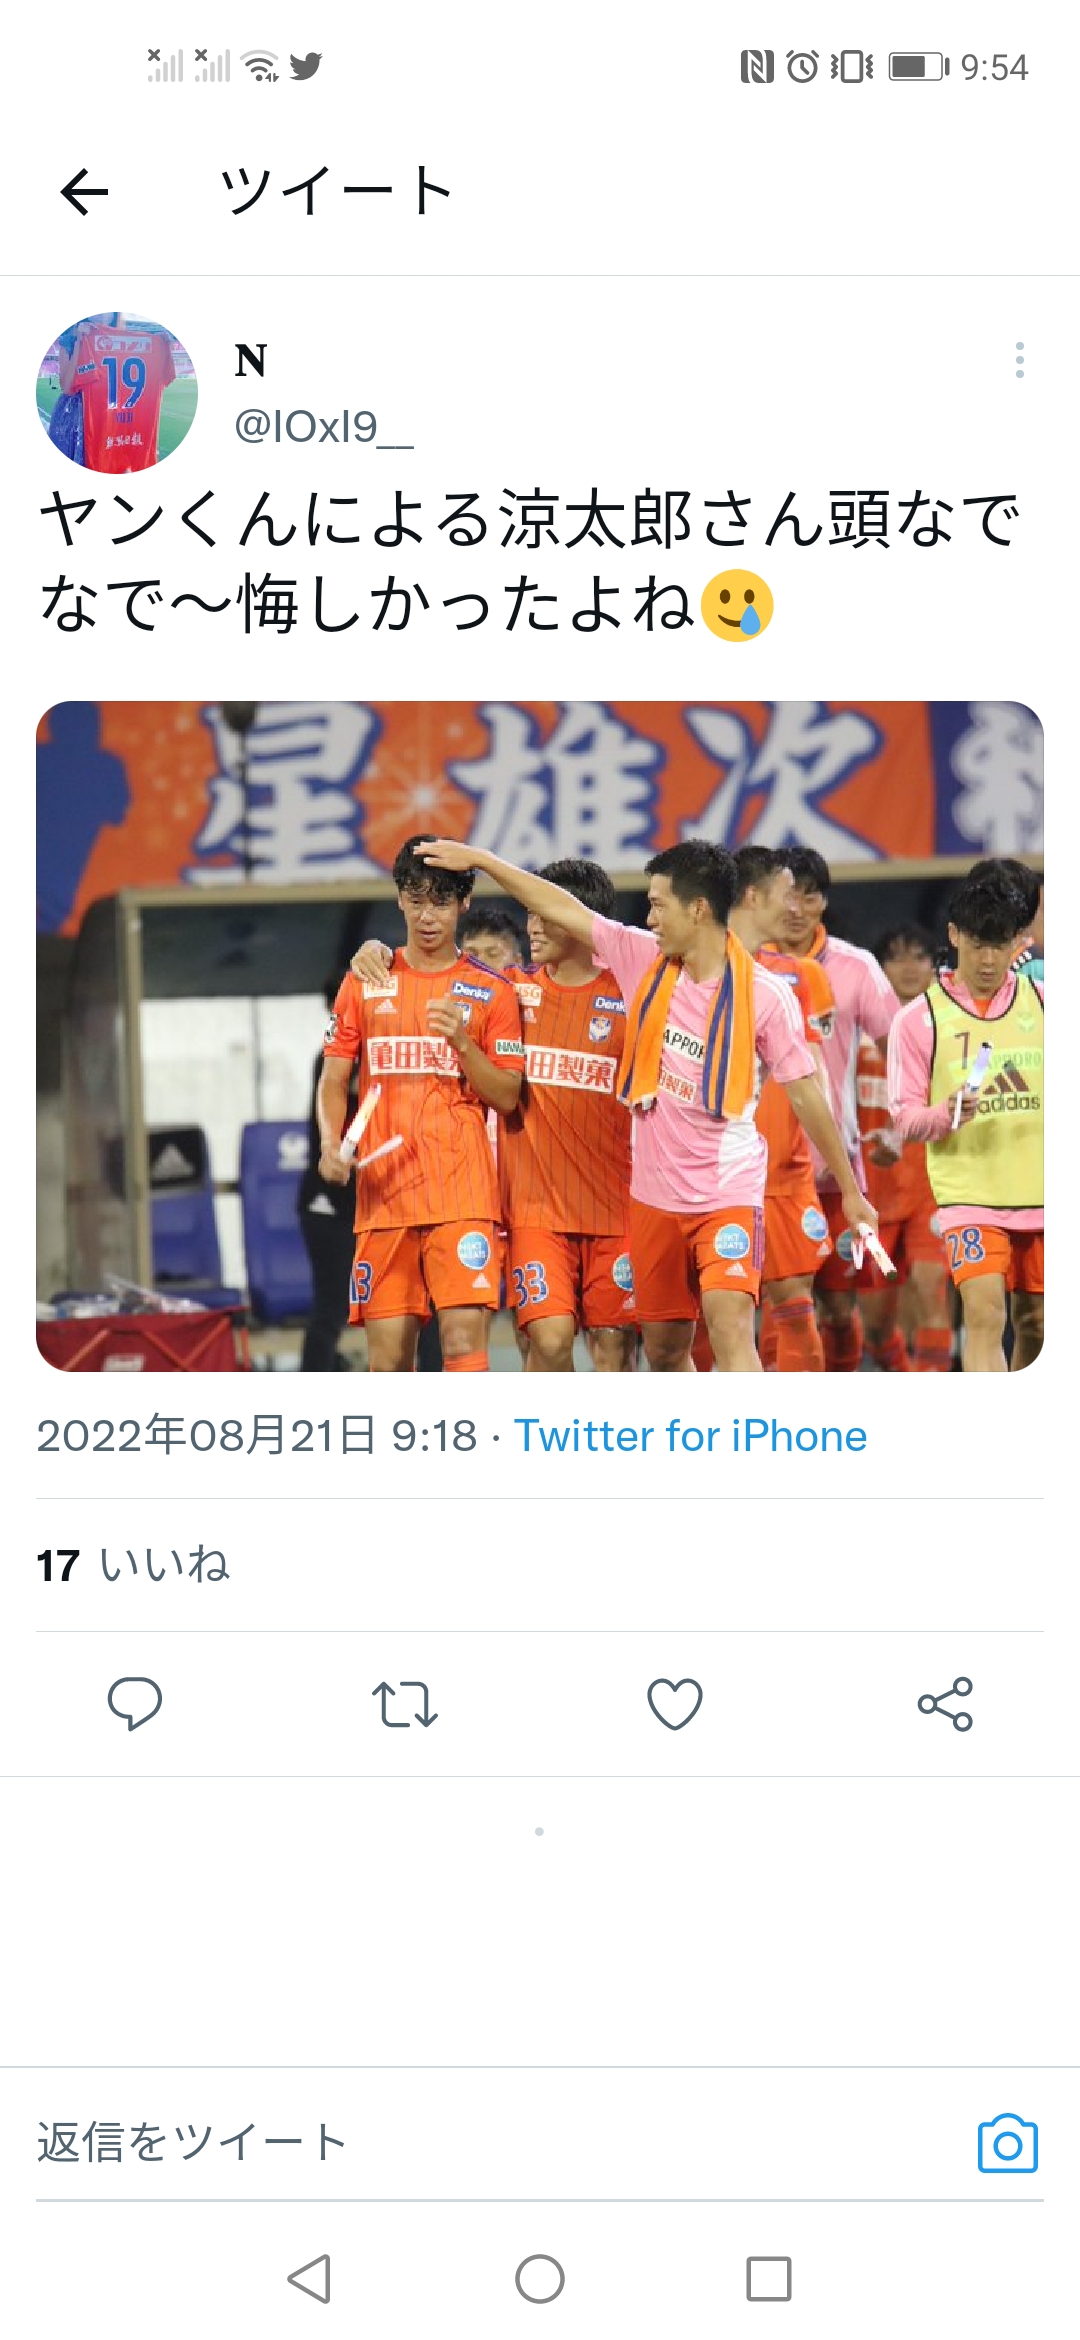Tap the ツイート header title

[x=337, y=191]
